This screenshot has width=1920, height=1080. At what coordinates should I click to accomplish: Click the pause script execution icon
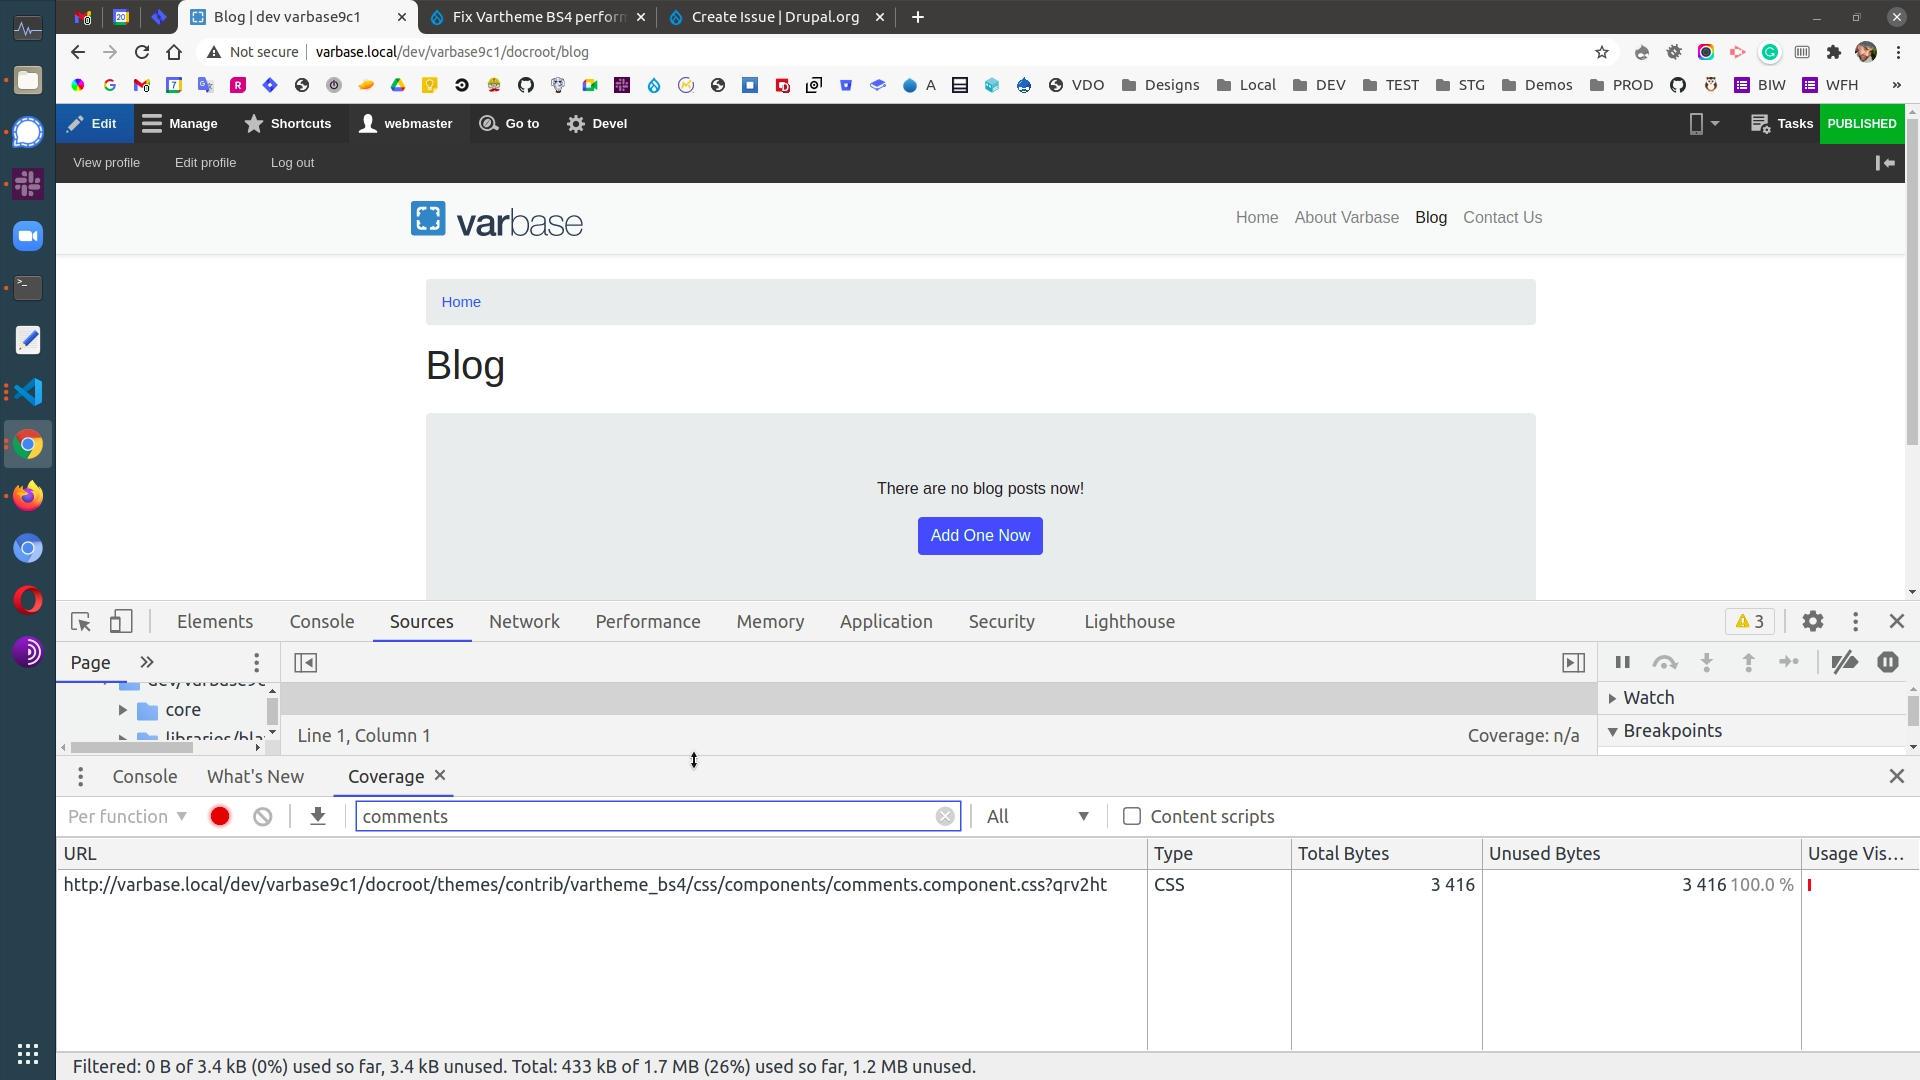[1622, 662]
